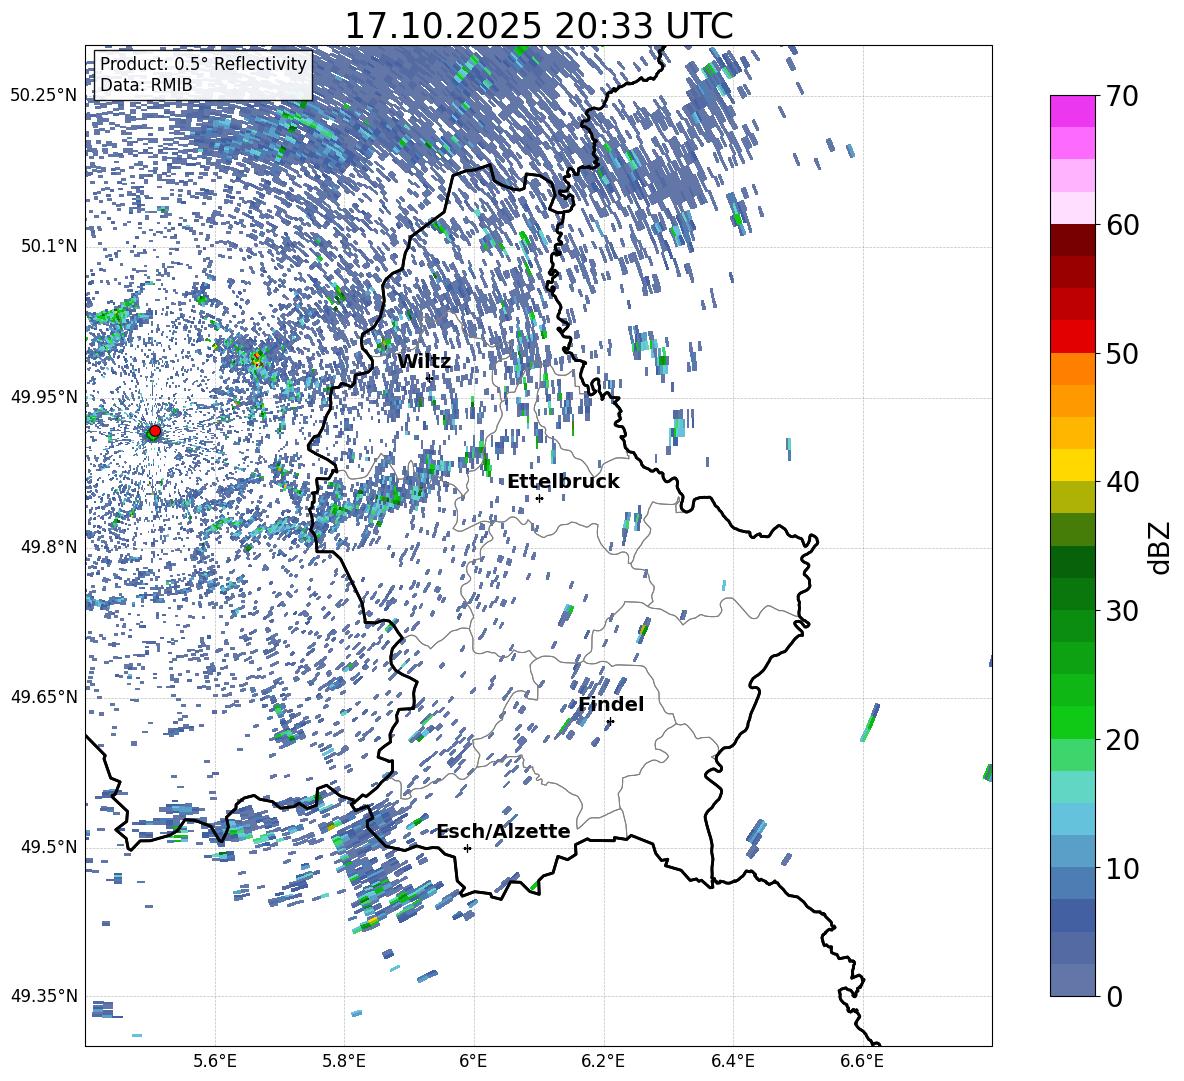The height and width of the screenshot is (1081, 1184).
Task: Click the 50 tick label on colorbar
Action: point(1122,354)
